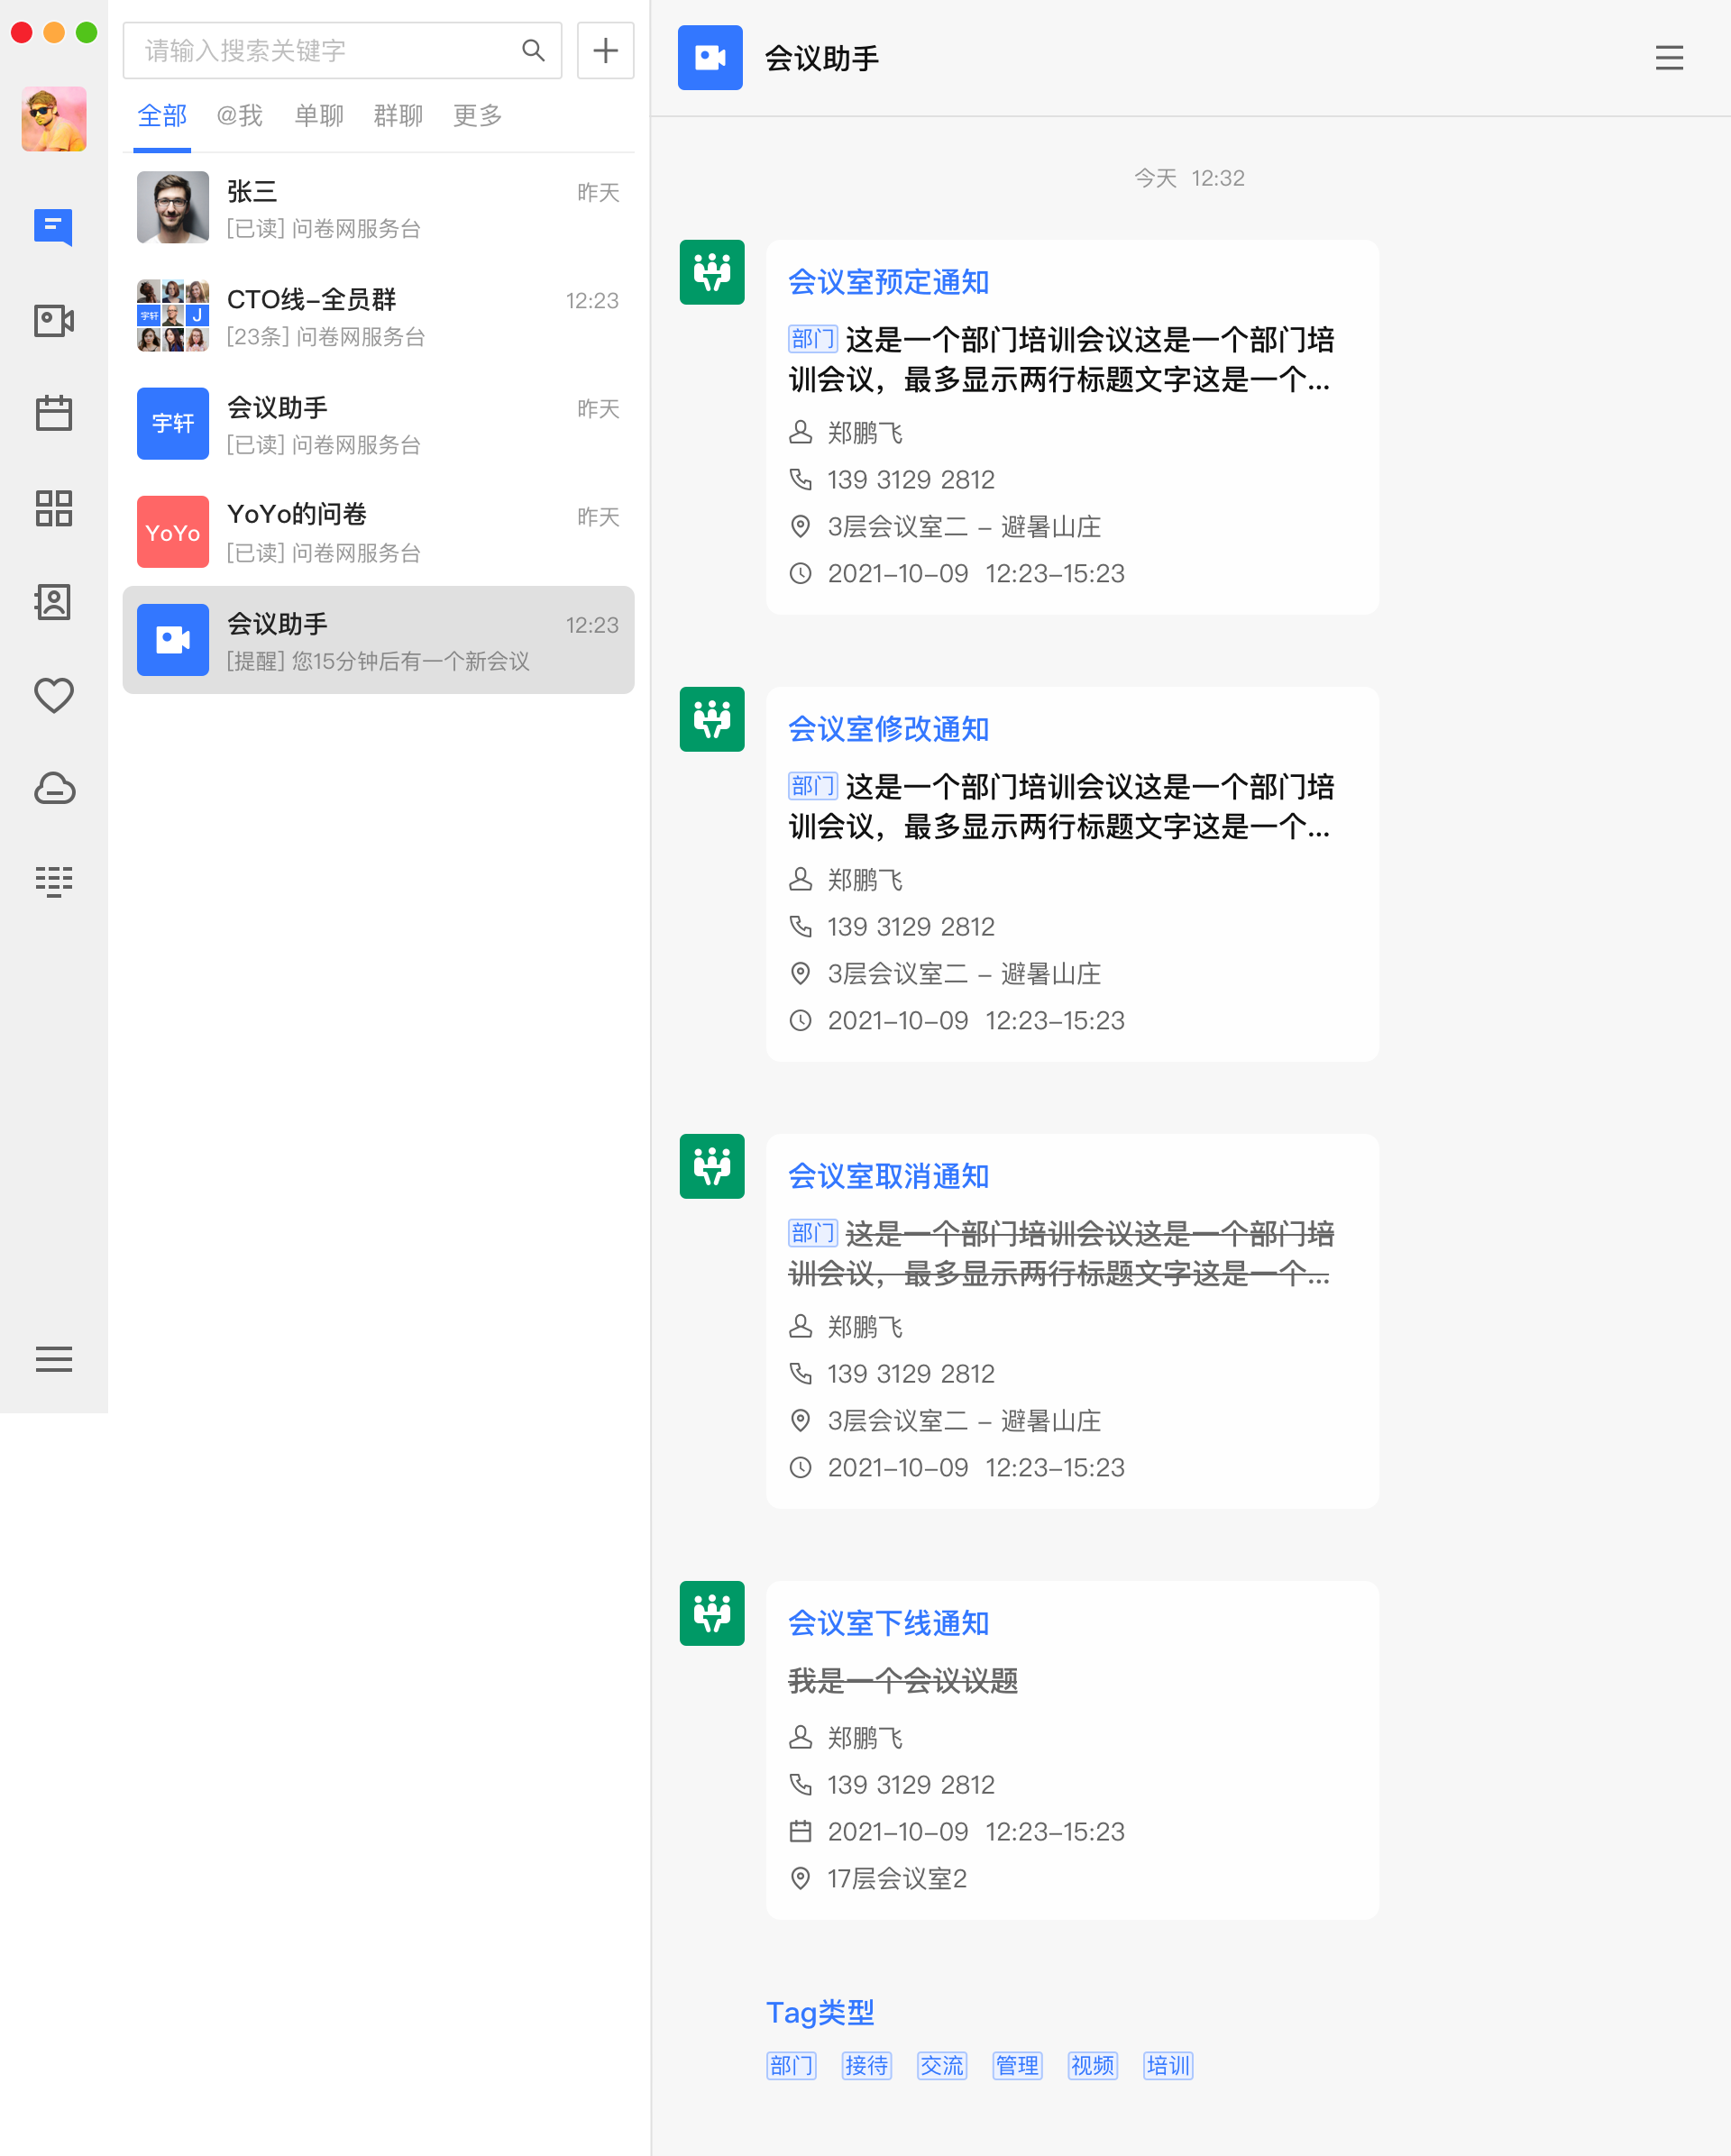Open the apps grid sidebar icon

pyautogui.click(x=53, y=508)
